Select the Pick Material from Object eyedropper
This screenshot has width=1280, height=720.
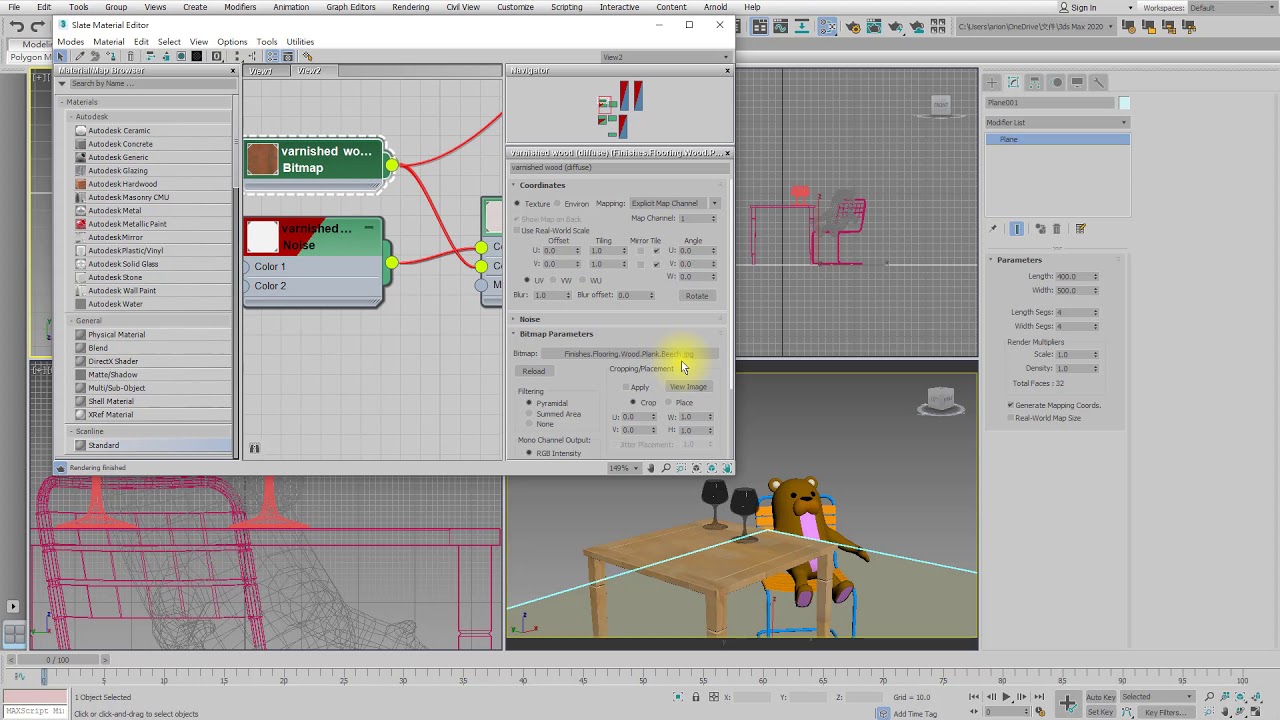click(x=79, y=56)
